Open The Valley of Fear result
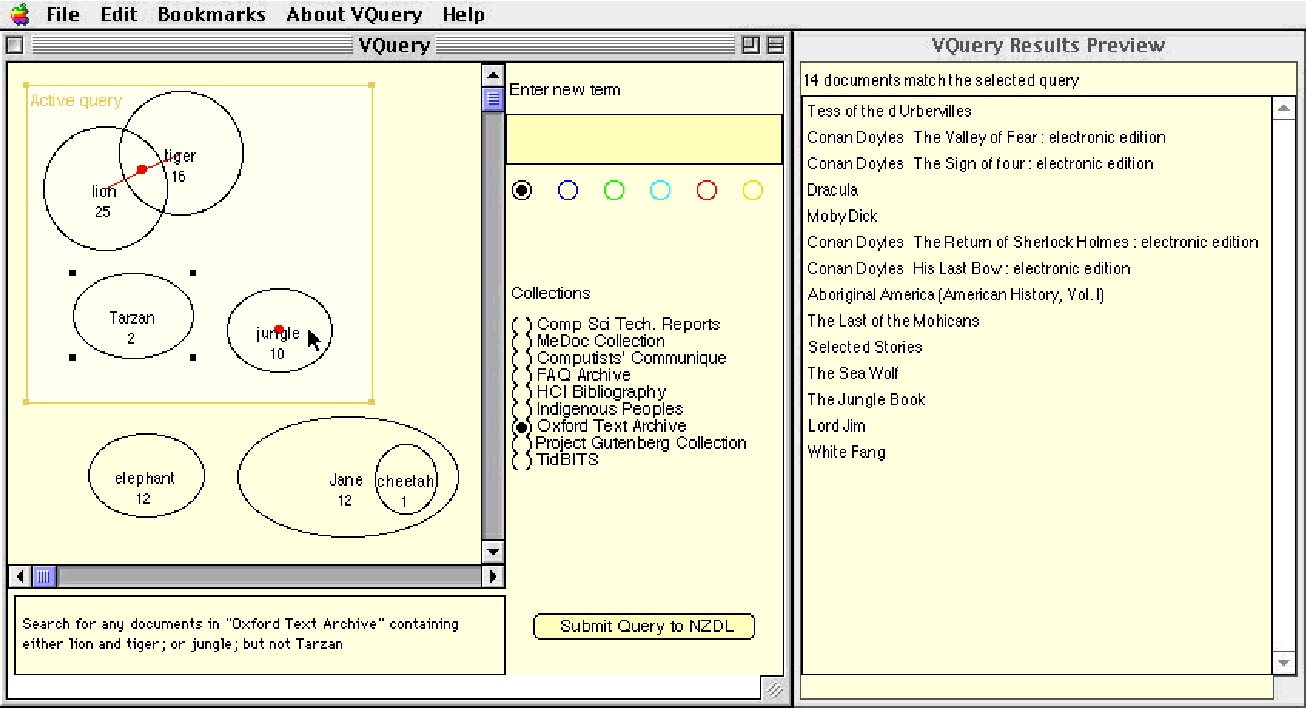The width and height of the screenshot is (1306, 708). tap(986, 137)
